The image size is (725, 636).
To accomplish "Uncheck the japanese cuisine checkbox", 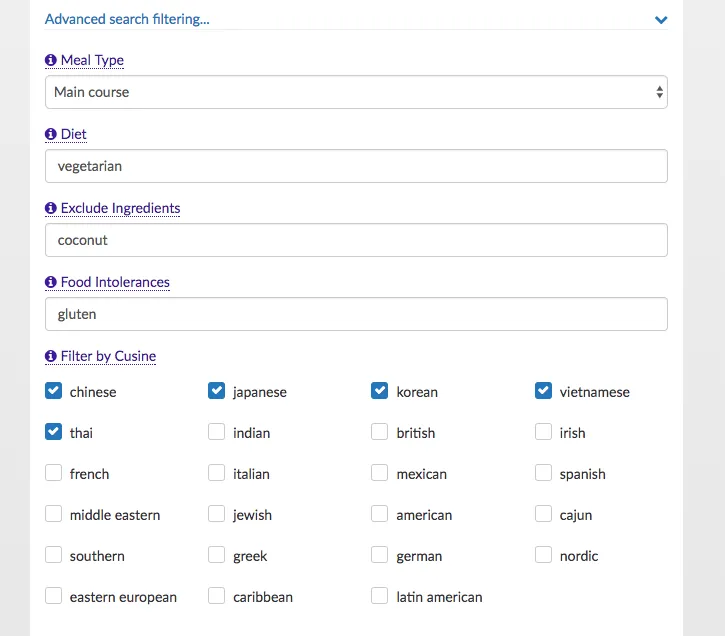I will tap(216, 391).
